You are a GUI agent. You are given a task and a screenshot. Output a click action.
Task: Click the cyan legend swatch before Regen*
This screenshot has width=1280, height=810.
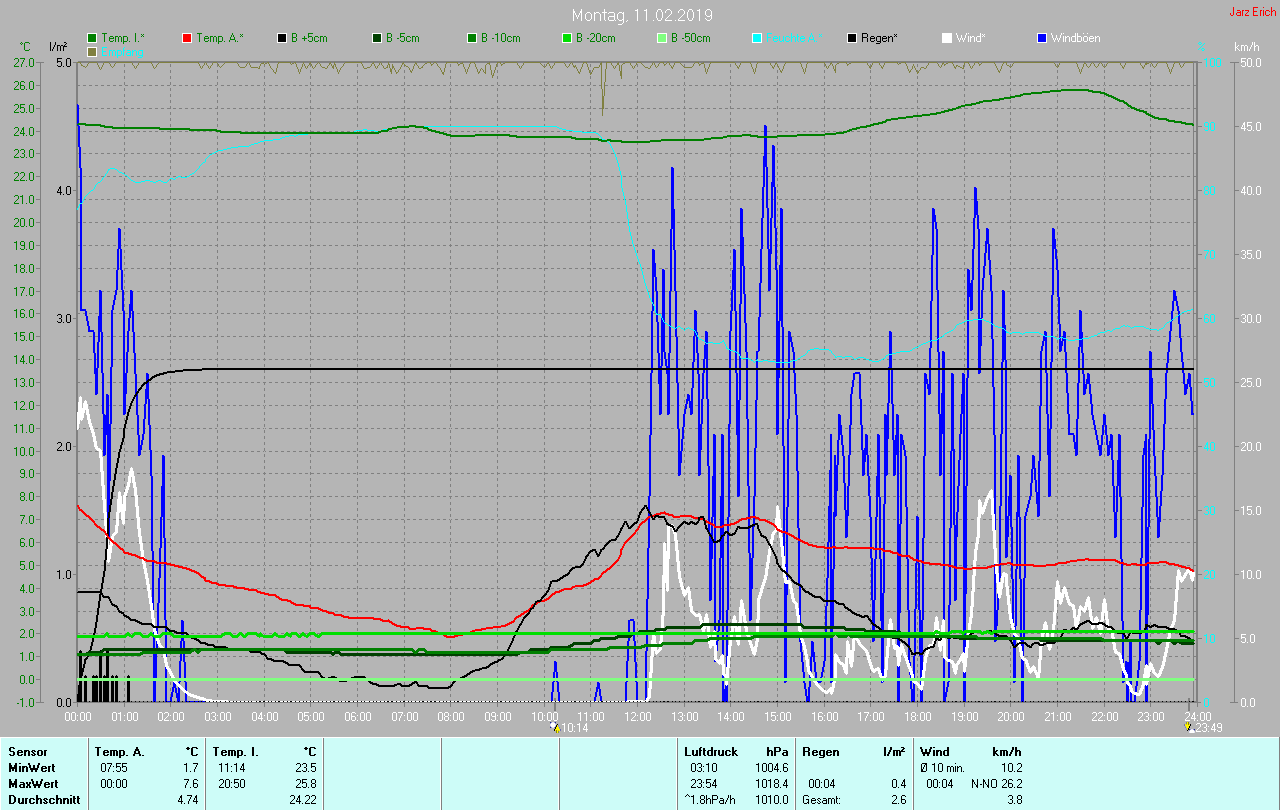point(757,38)
